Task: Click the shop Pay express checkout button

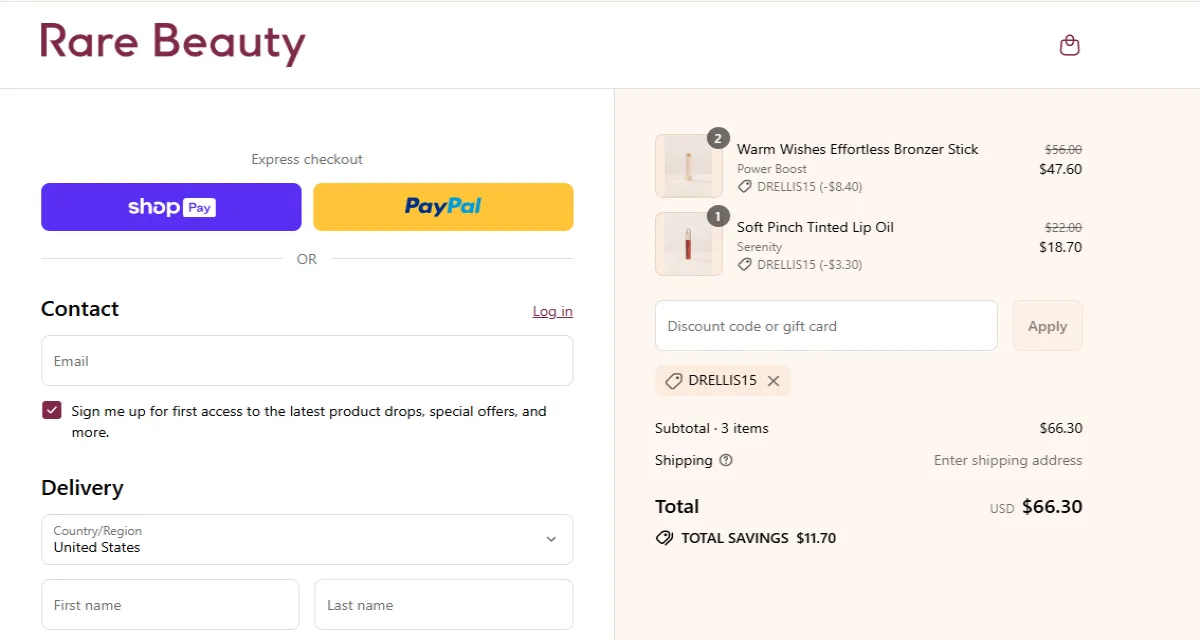Action: [x=170, y=207]
